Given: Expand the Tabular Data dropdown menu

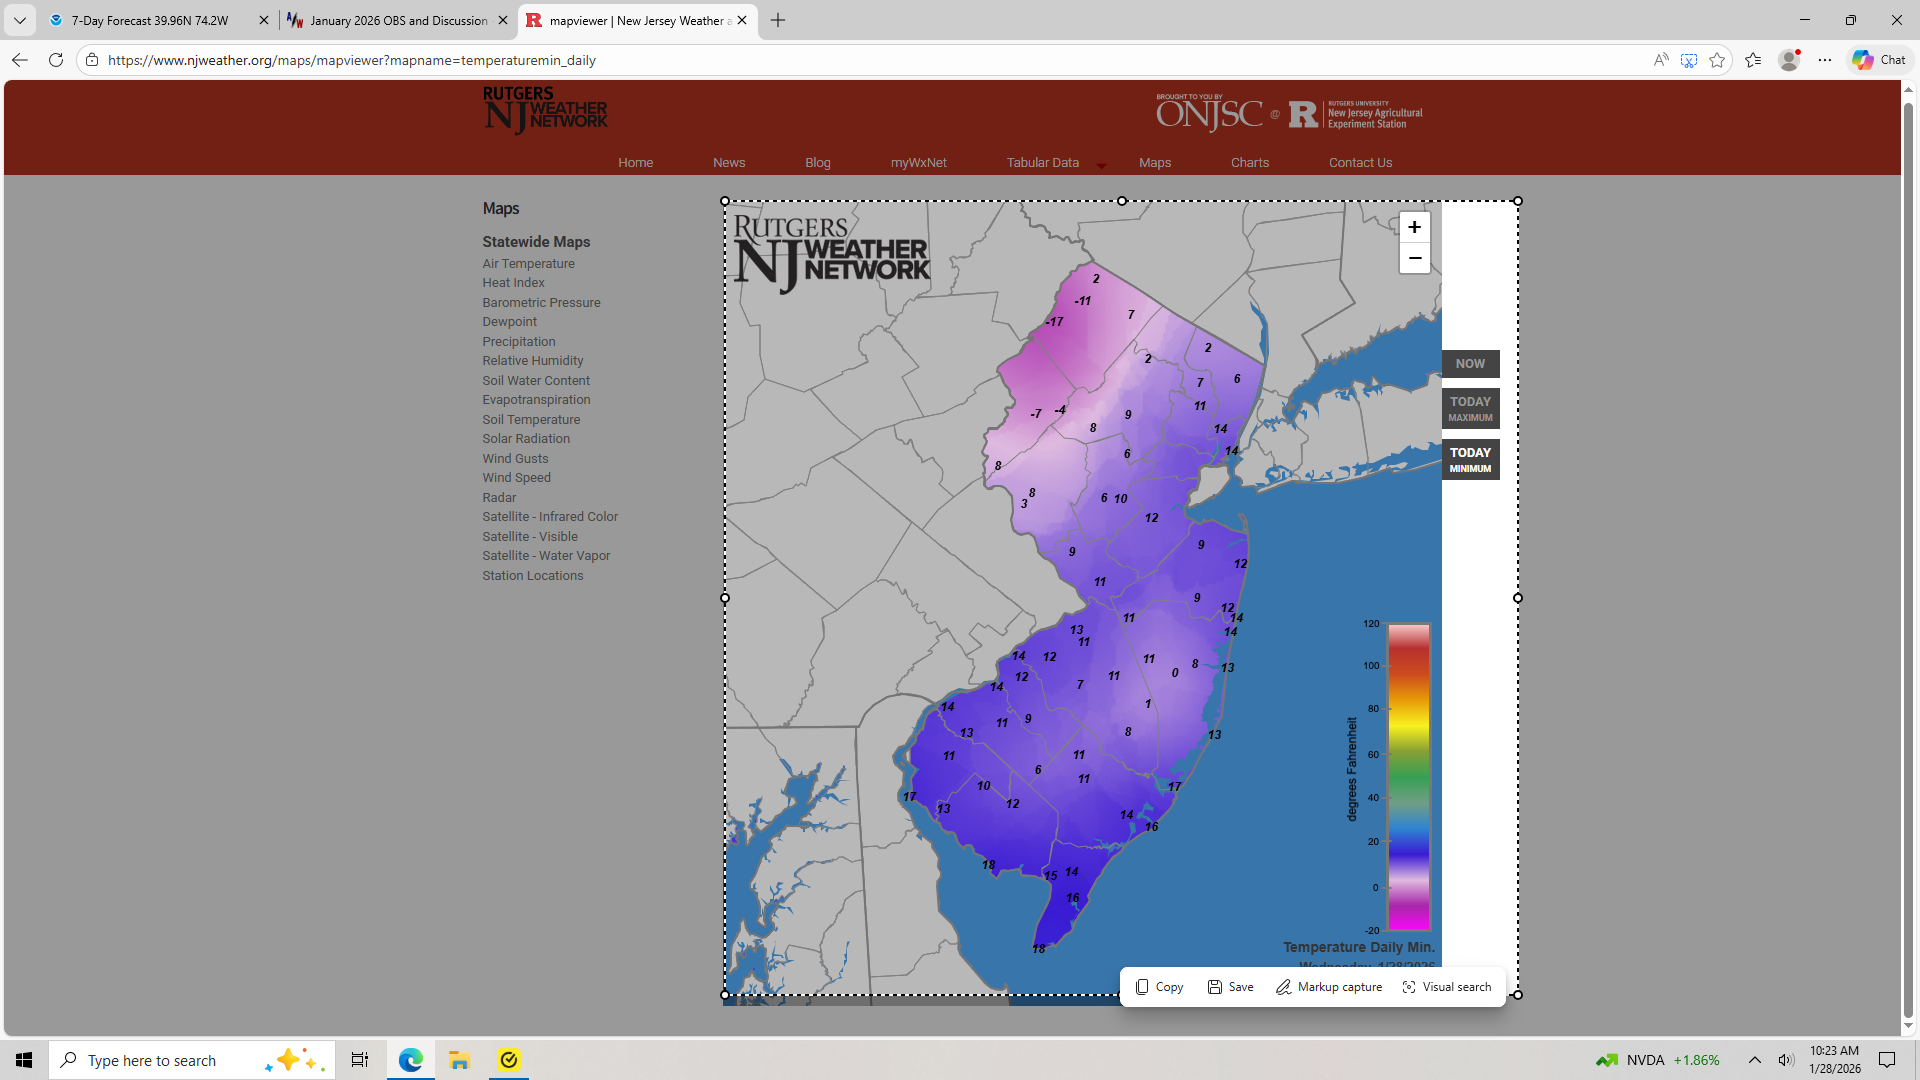Looking at the screenshot, I should click(1101, 164).
